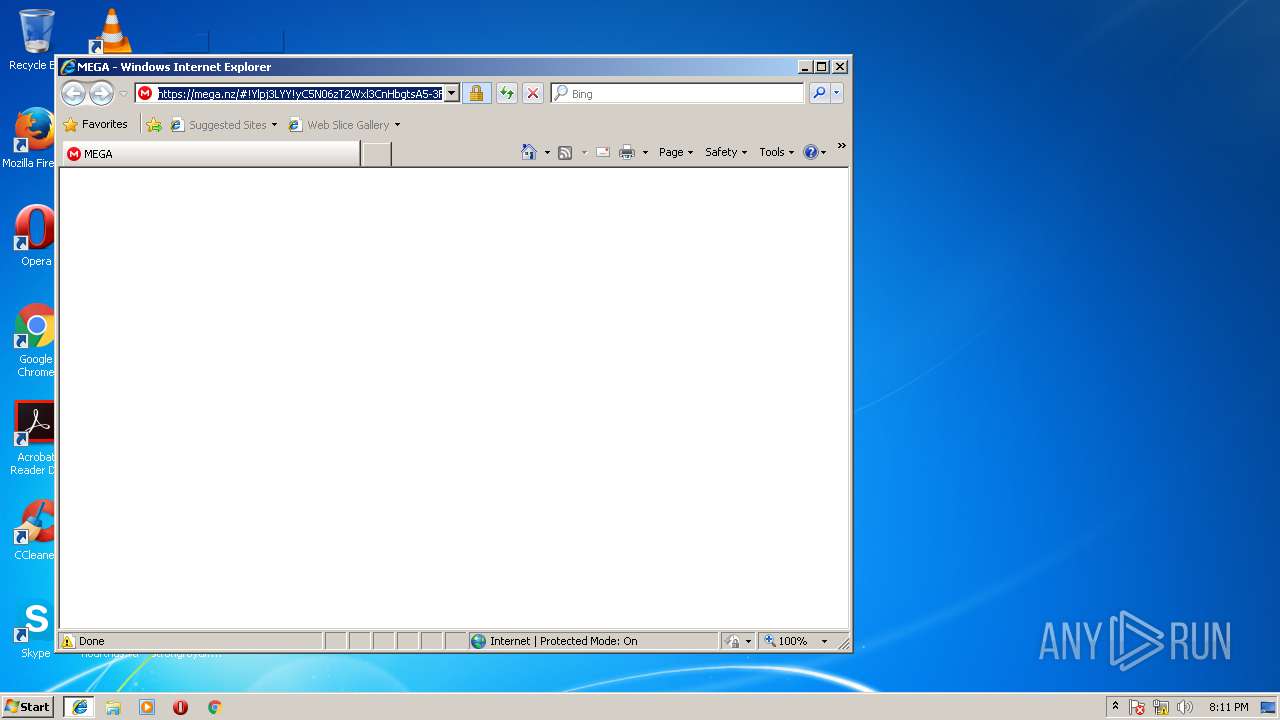Open the Opera desktop shortcut
Viewport: 1280px width, 720px height.
tap(35, 236)
